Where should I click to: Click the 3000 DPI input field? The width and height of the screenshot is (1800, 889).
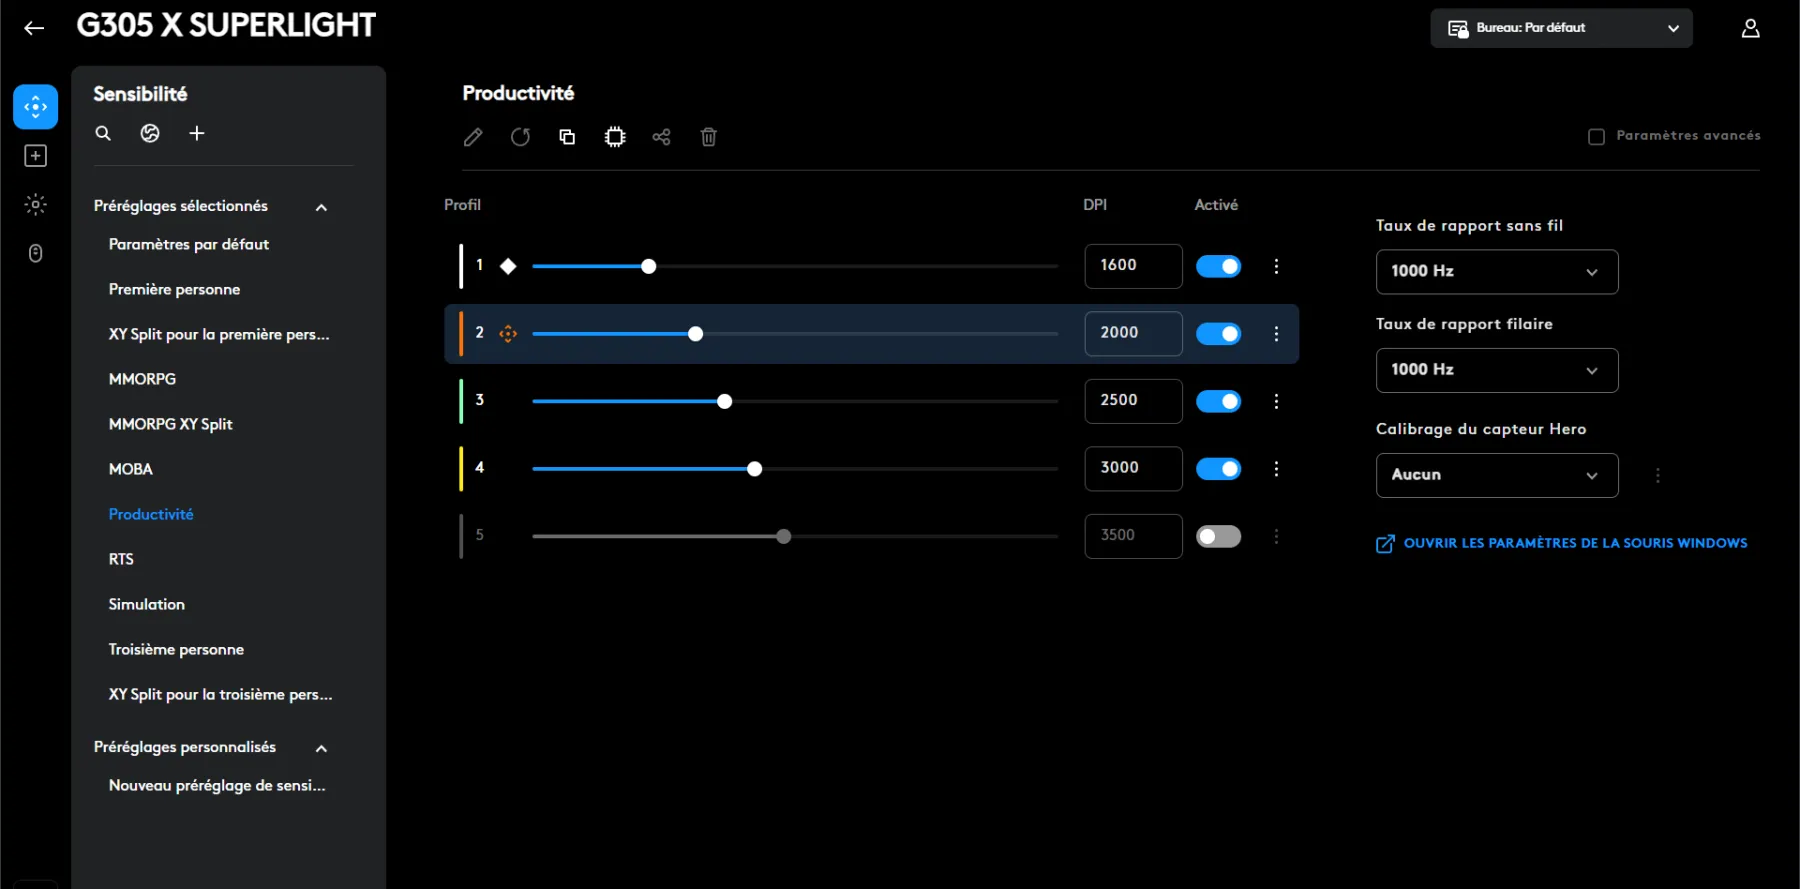pos(1133,469)
